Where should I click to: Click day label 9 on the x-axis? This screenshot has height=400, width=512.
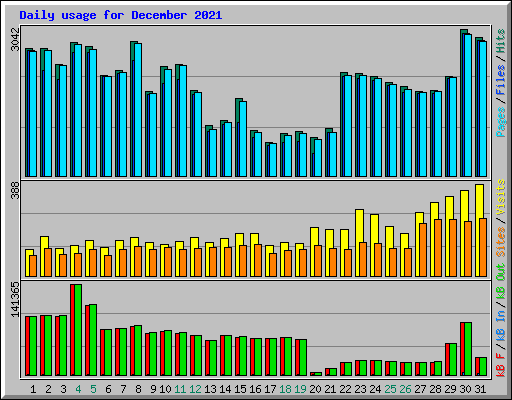[153, 389]
